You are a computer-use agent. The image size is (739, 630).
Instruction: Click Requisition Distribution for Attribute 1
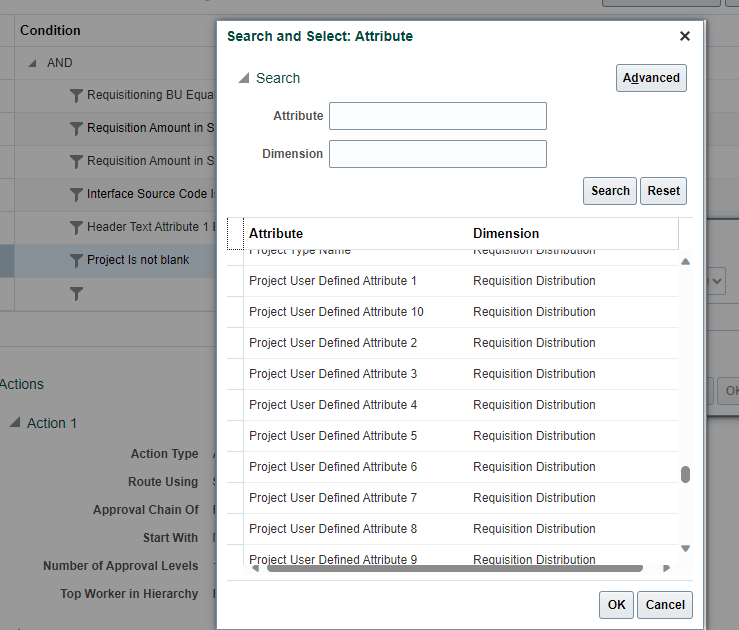pos(534,281)
